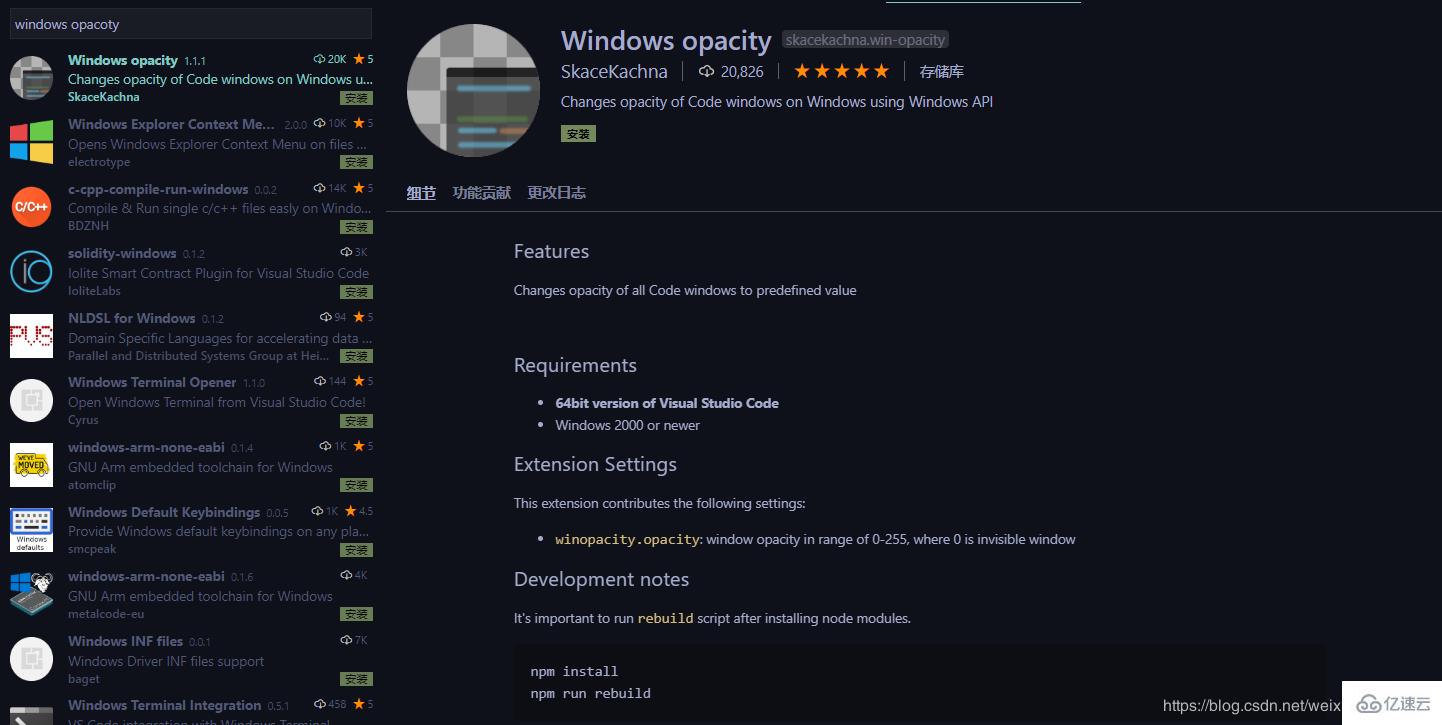
Task: Click the NLDSL for Windows PVS icon
Action: pyautogui.click(x=31, y=336)
